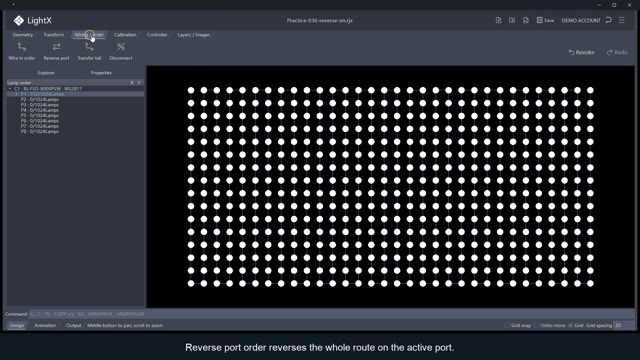Switch to Animation mode

pos(45,325)
